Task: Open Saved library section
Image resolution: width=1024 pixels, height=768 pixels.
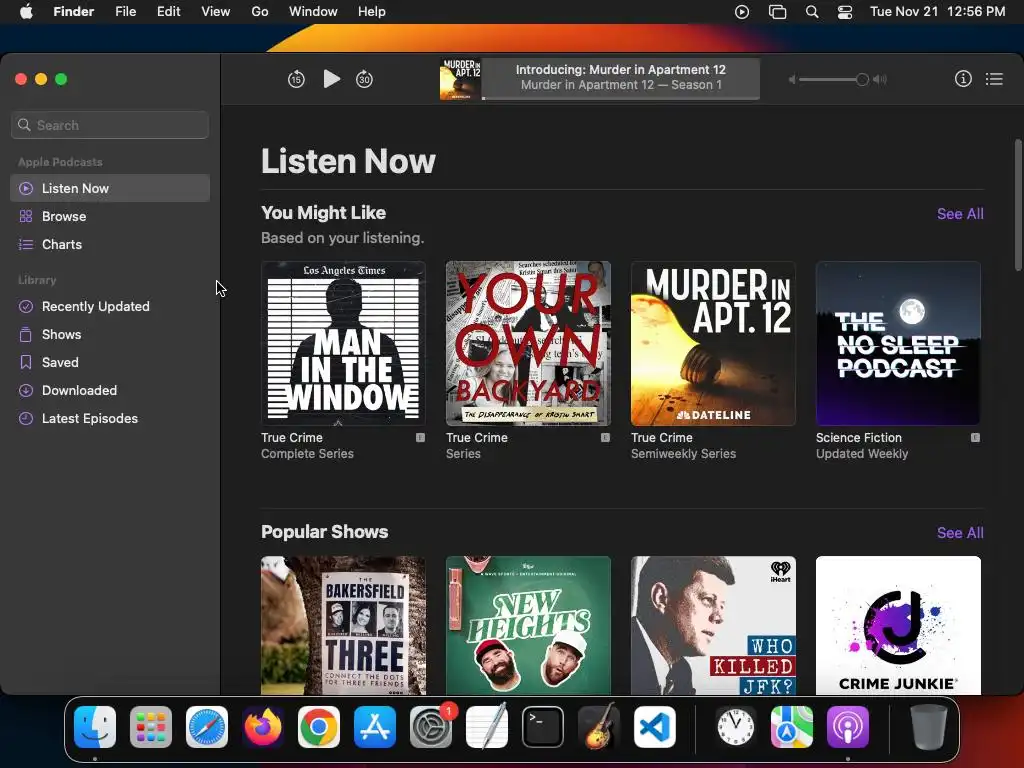Action: pyautogui.click(x=110, y=362)
